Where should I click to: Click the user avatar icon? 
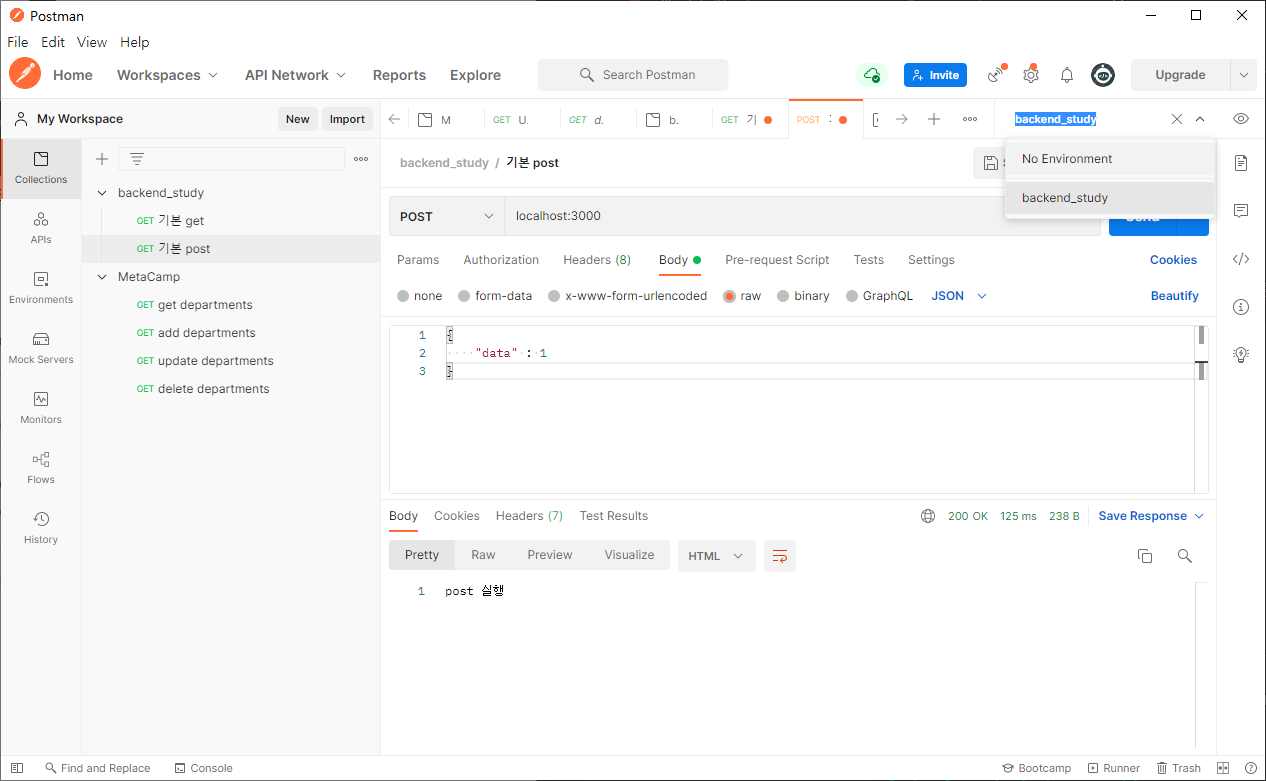pos(1103,75)
